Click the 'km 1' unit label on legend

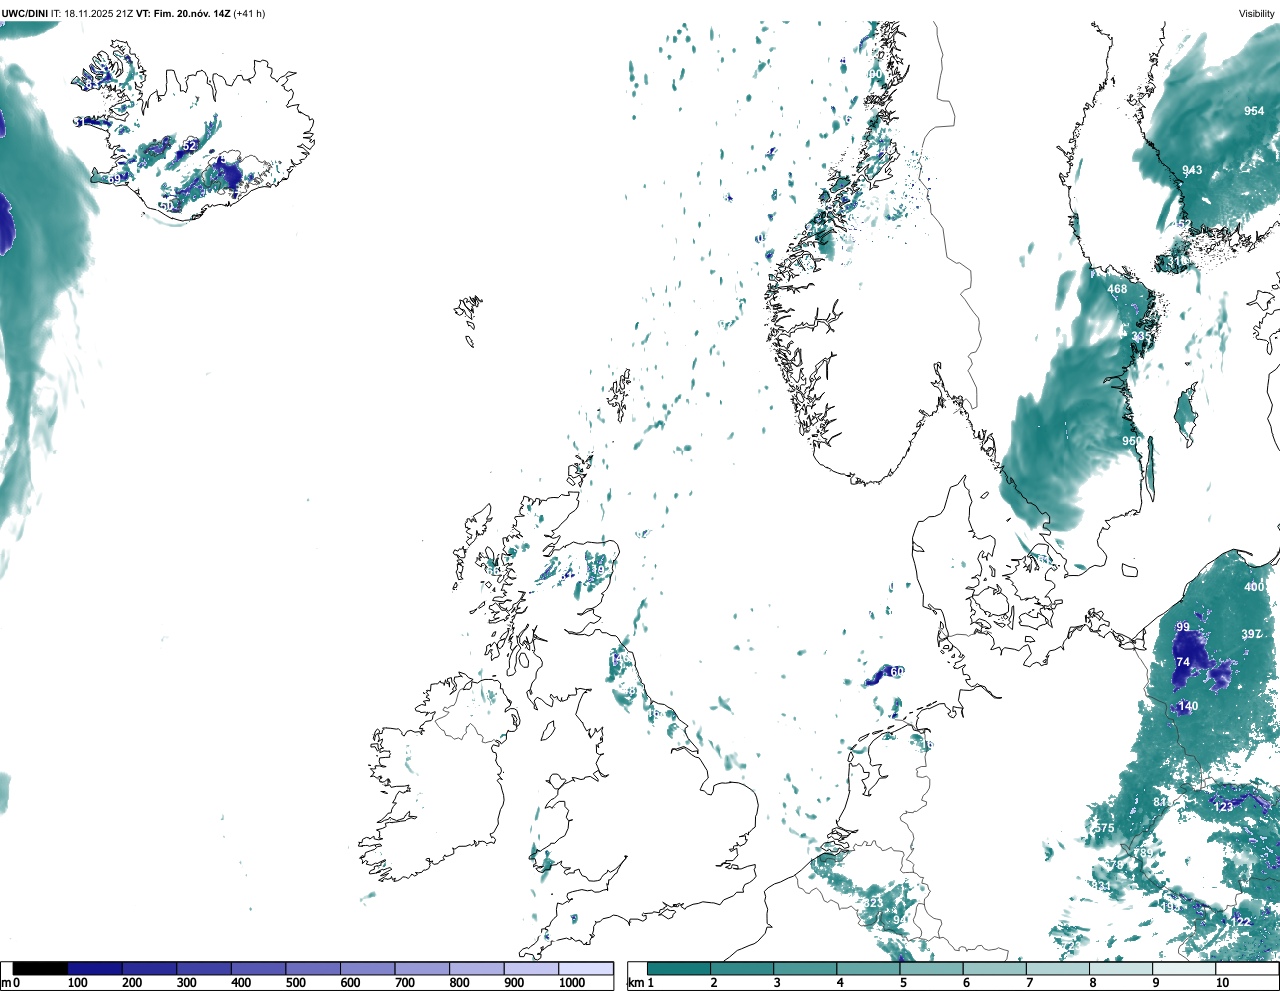(x=642, y=983)
